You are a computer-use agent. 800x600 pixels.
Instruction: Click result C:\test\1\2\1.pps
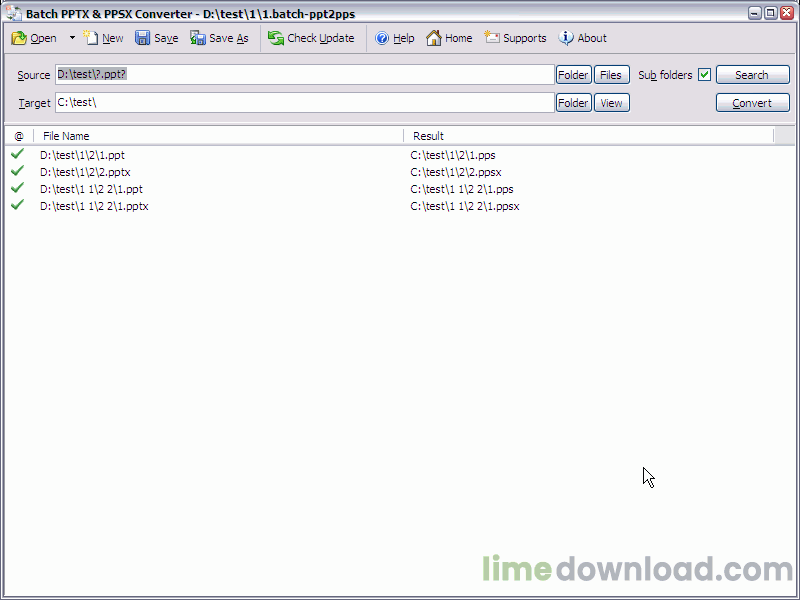pyautogui.click(x=453, y=155)
